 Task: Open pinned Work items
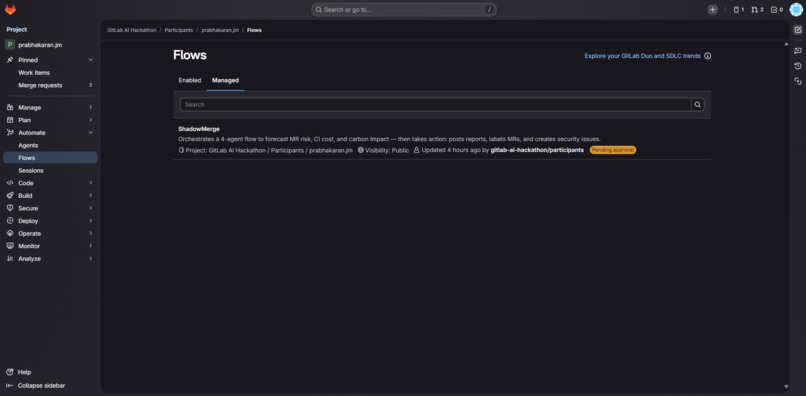pos(50,73)
